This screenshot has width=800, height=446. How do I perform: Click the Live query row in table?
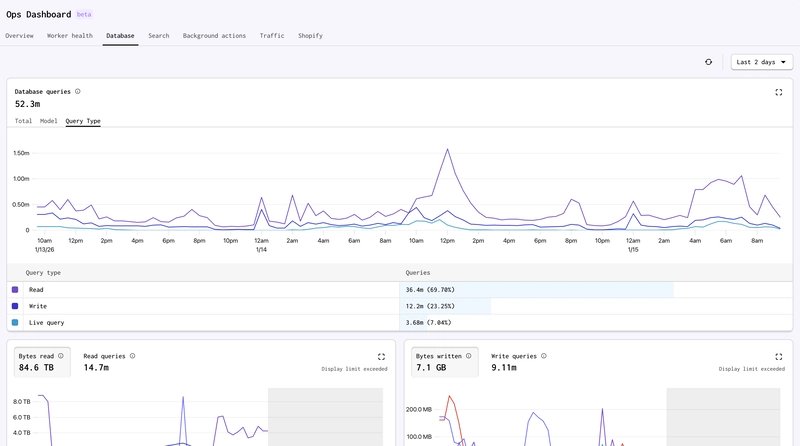[200, 323]
